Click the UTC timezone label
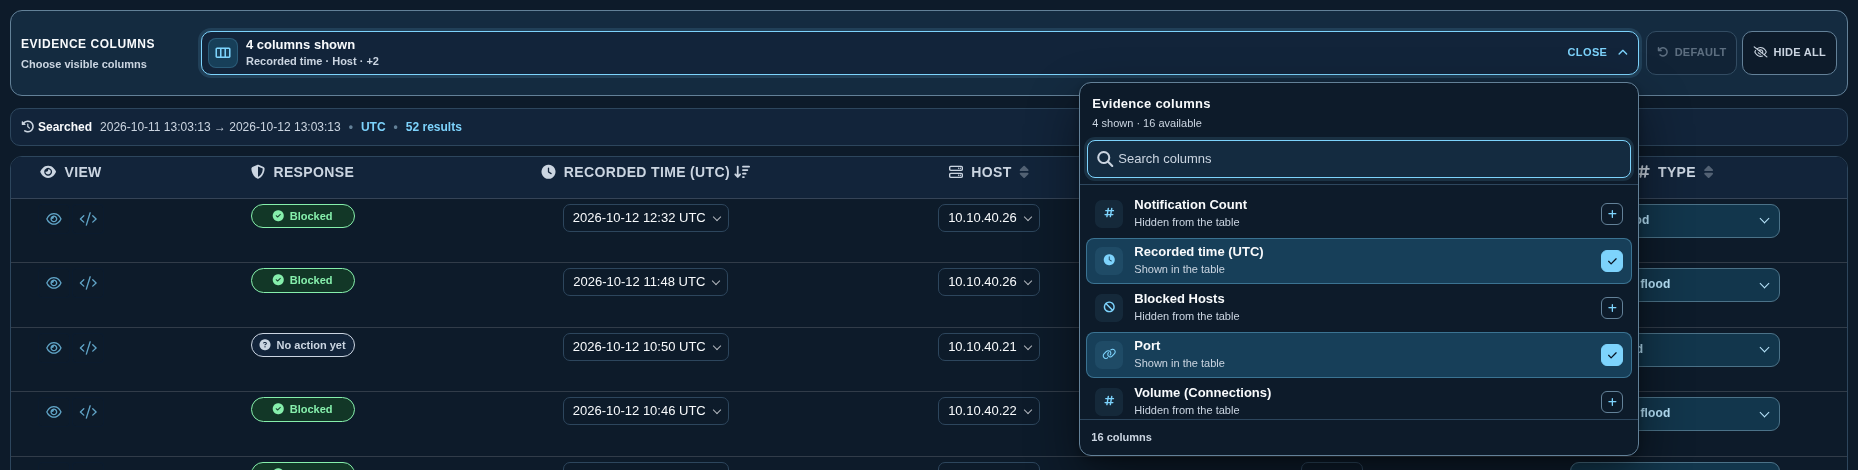The height and width of the screenshot is (470, 1858). click(373, 127)
